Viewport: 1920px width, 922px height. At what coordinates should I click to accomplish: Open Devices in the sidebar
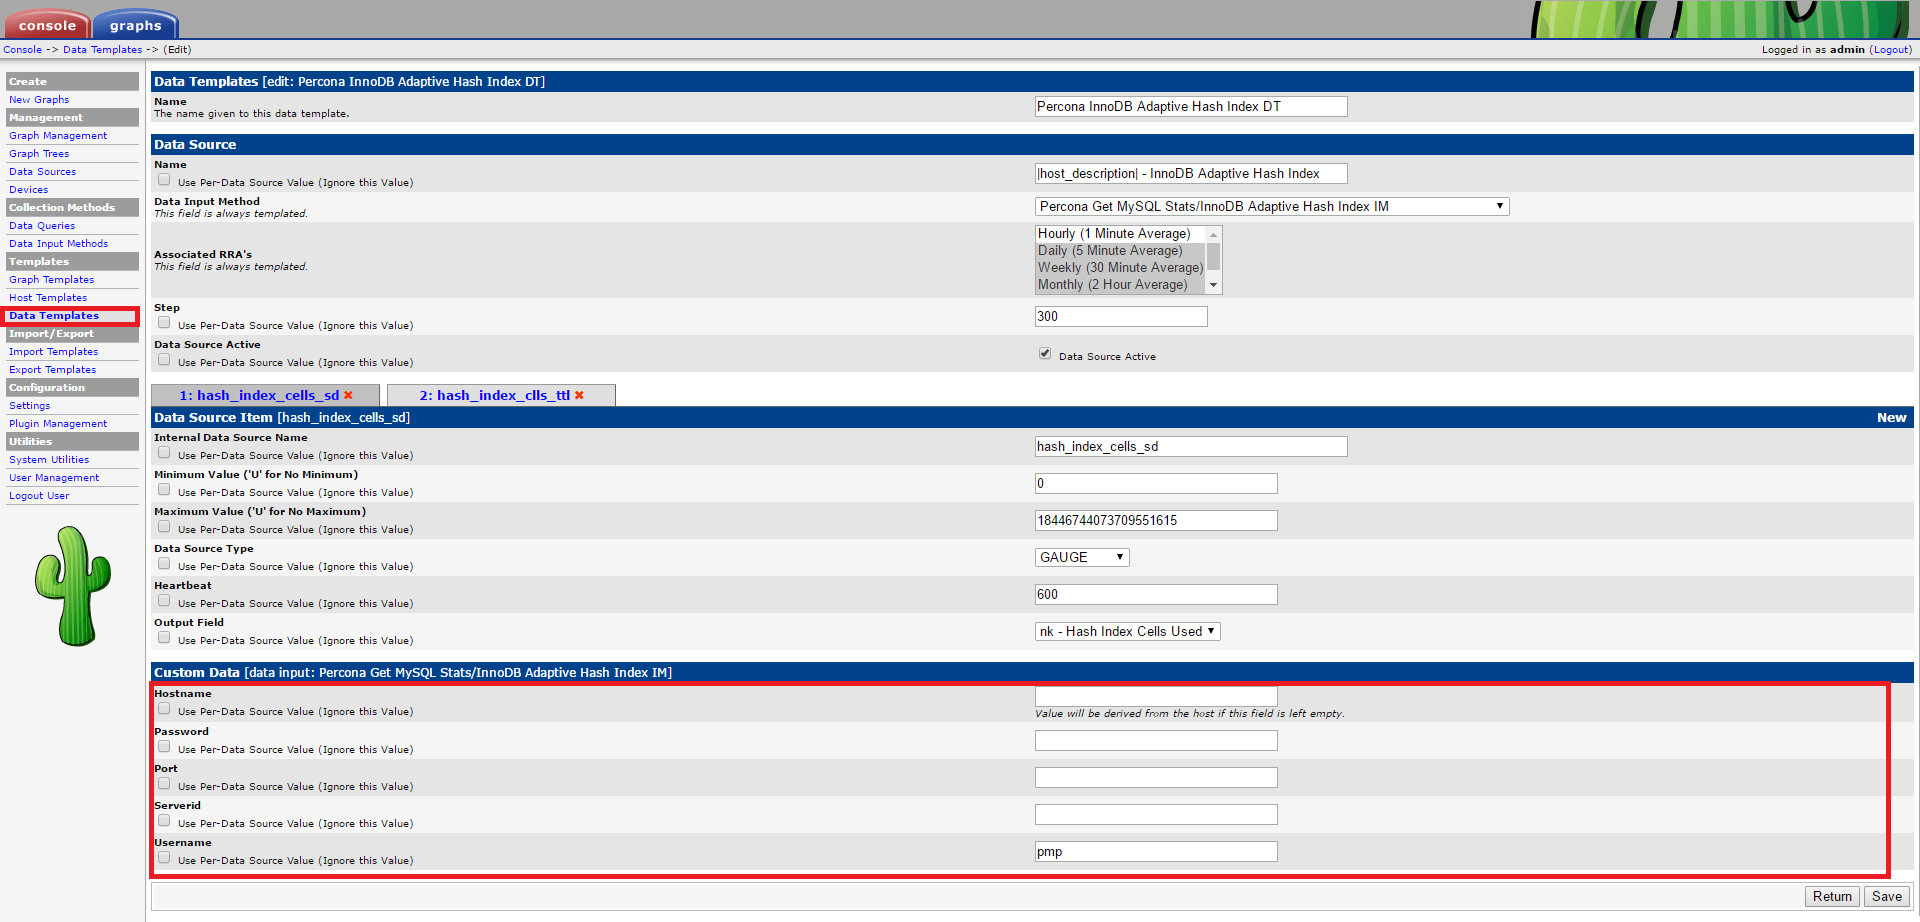coord(28,190)
